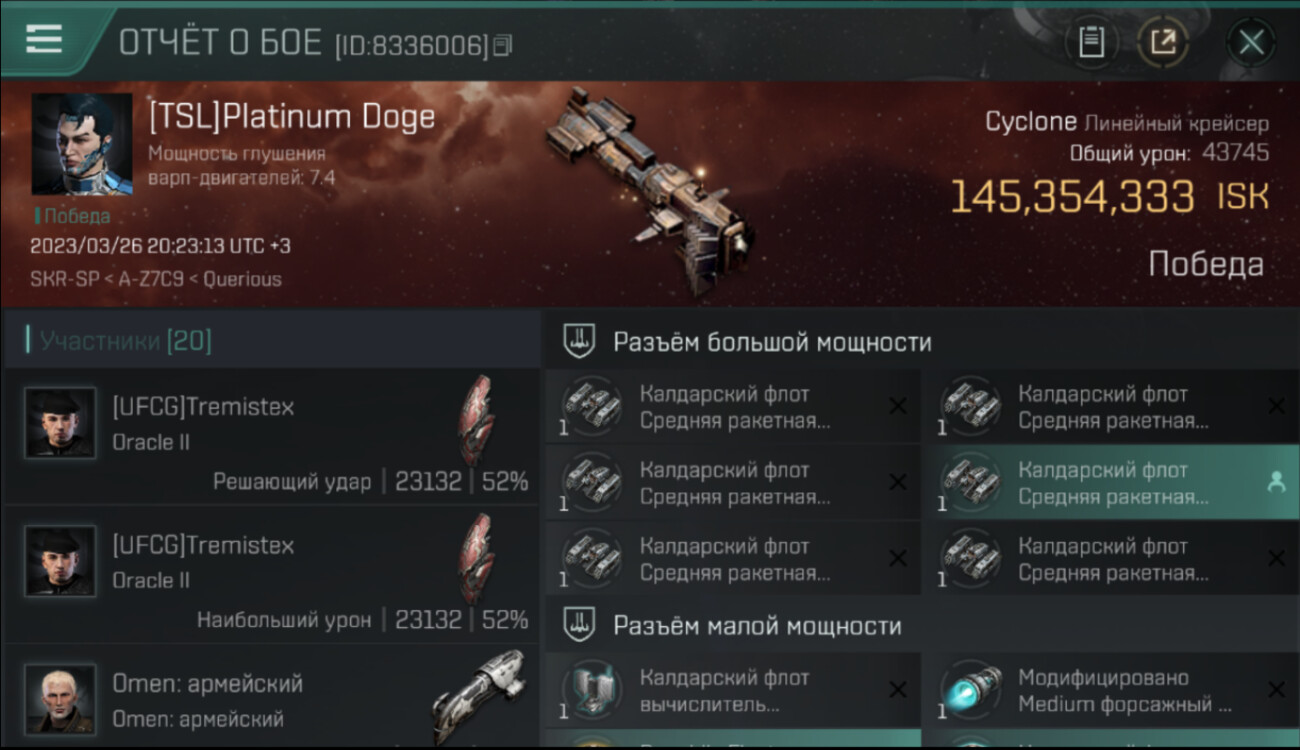1300x750 pixels.
Task: Open Tremistex entry with Решающий удар
Action: pos(272,436)
